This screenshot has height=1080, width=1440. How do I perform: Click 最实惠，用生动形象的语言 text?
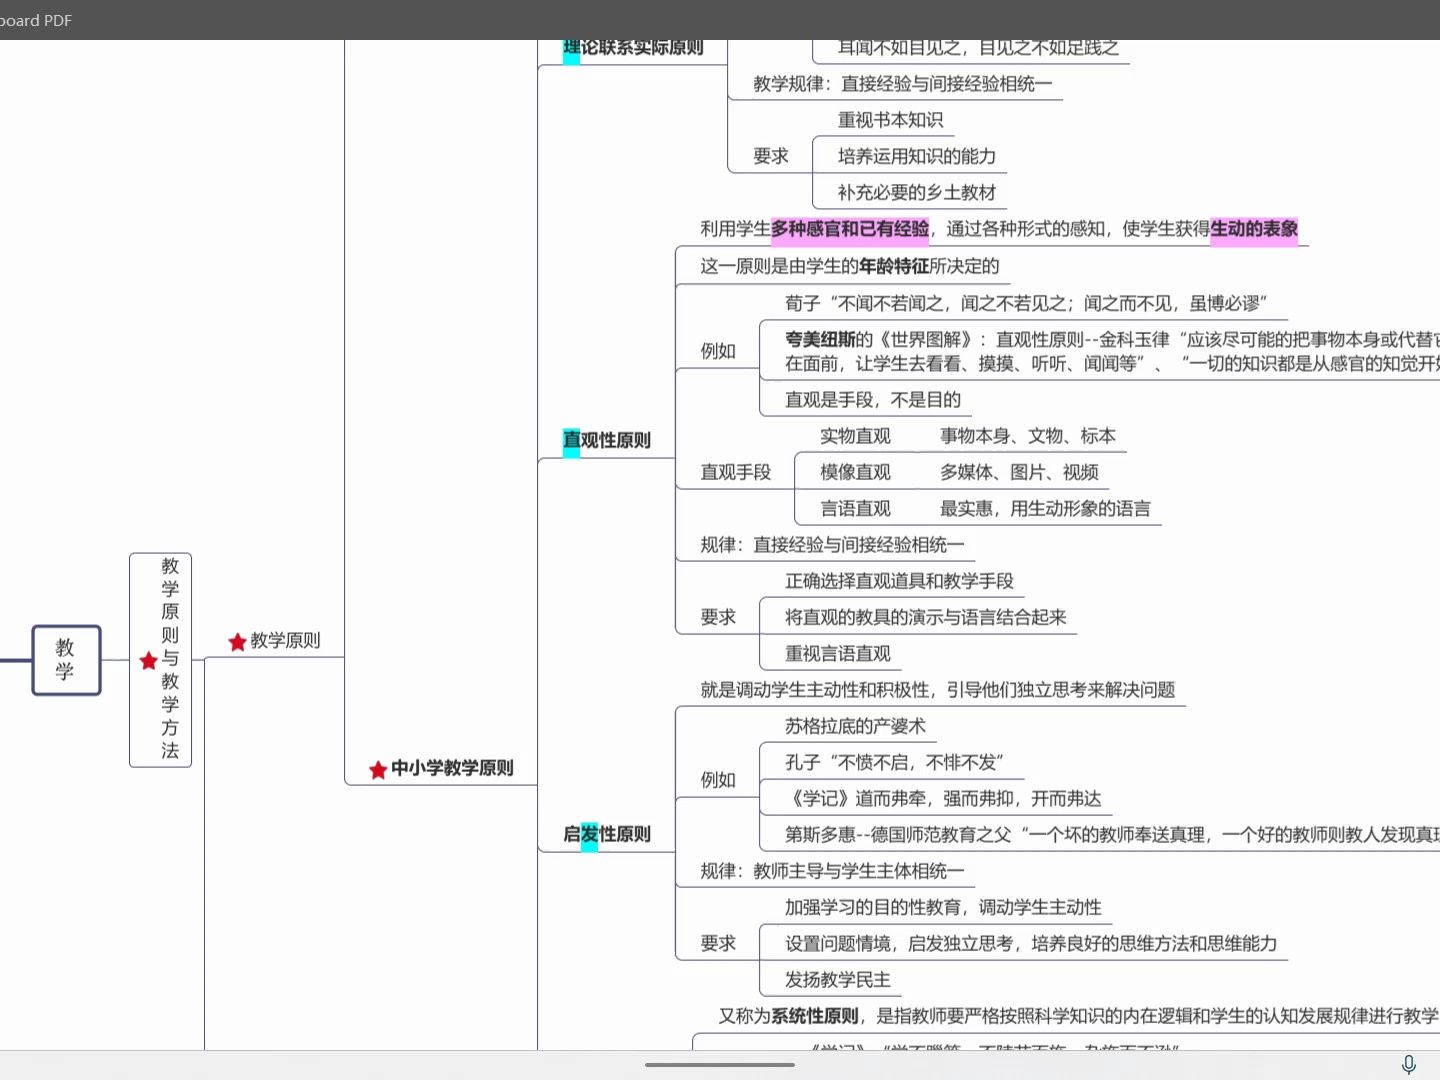click(1045, 508)
